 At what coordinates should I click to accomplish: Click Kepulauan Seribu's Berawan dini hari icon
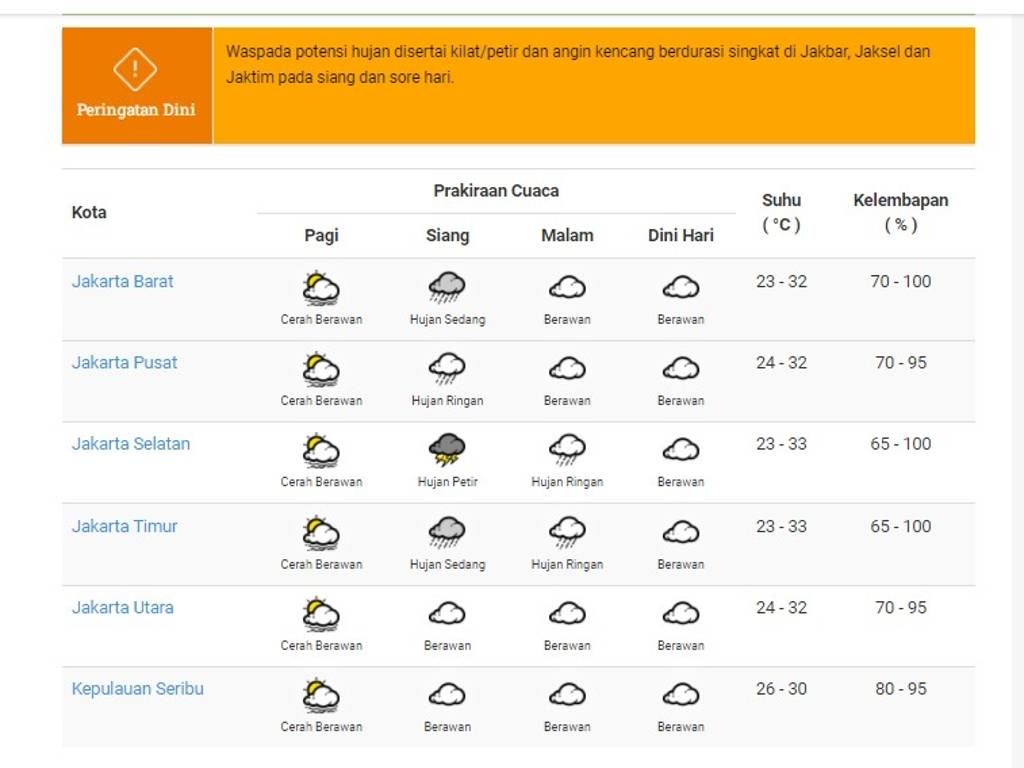(681, 694)
